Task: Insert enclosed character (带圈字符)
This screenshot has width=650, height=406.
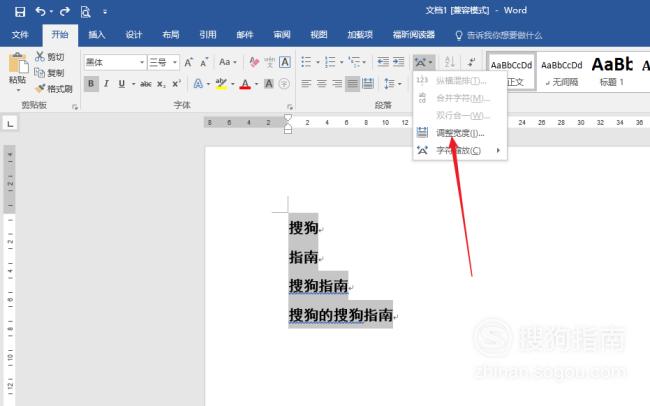Action: 284,84
